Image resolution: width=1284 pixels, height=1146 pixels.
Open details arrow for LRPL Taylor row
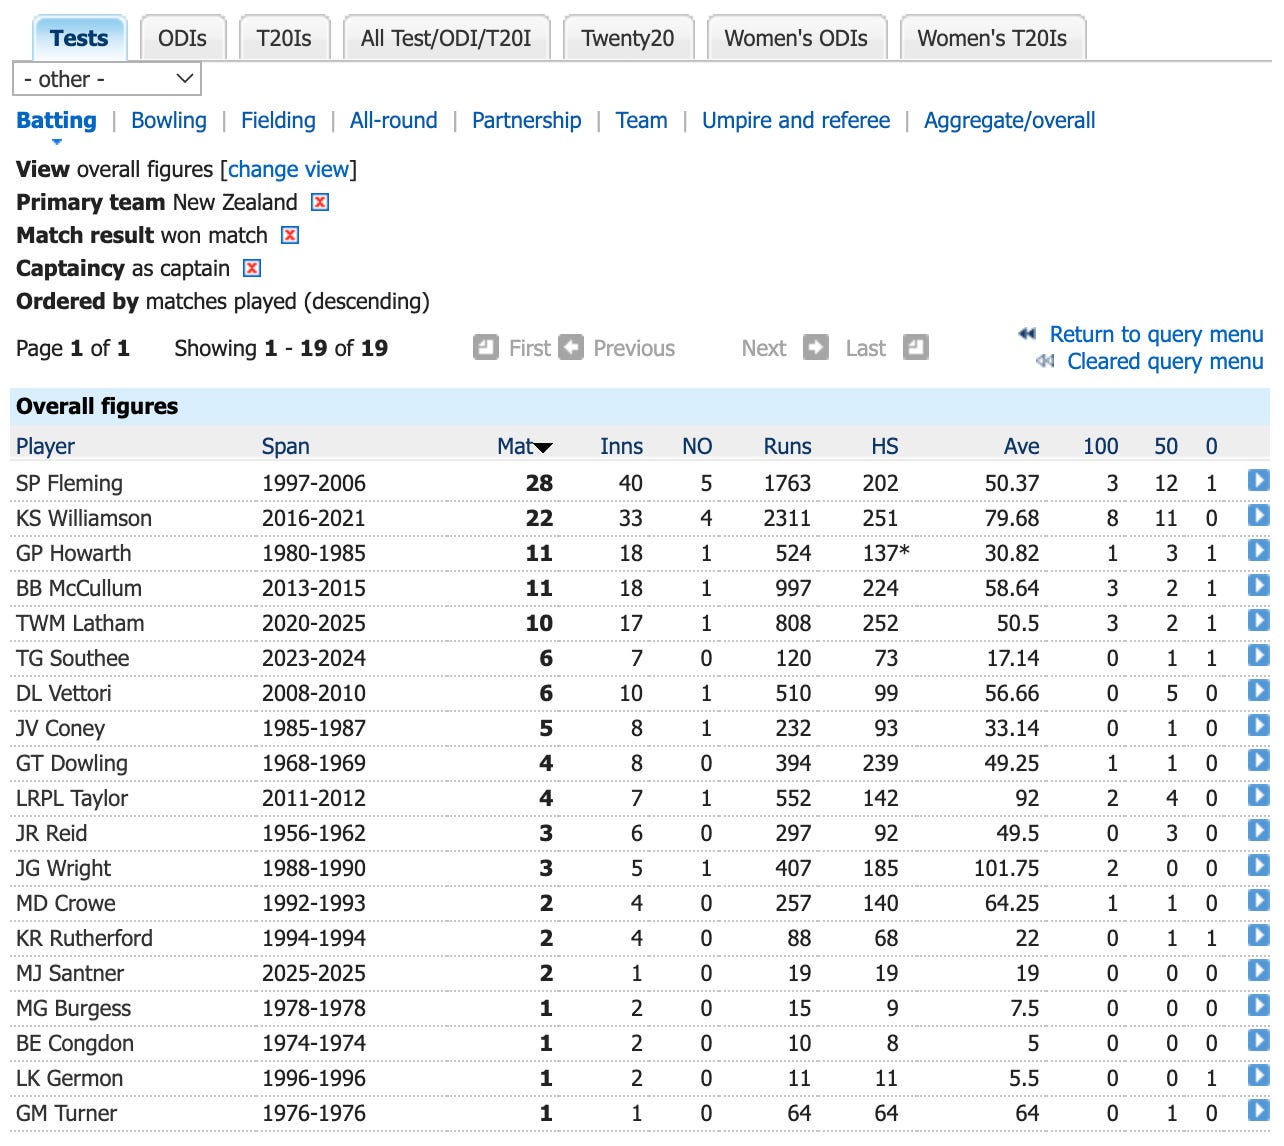1259,796
